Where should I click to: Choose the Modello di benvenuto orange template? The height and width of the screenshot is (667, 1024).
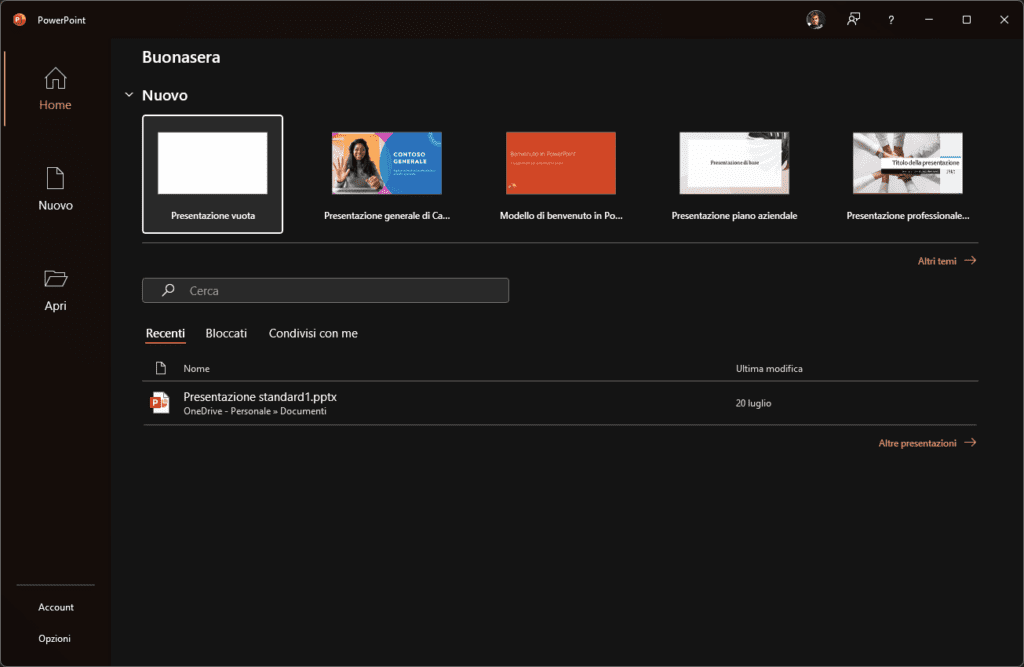560,163
